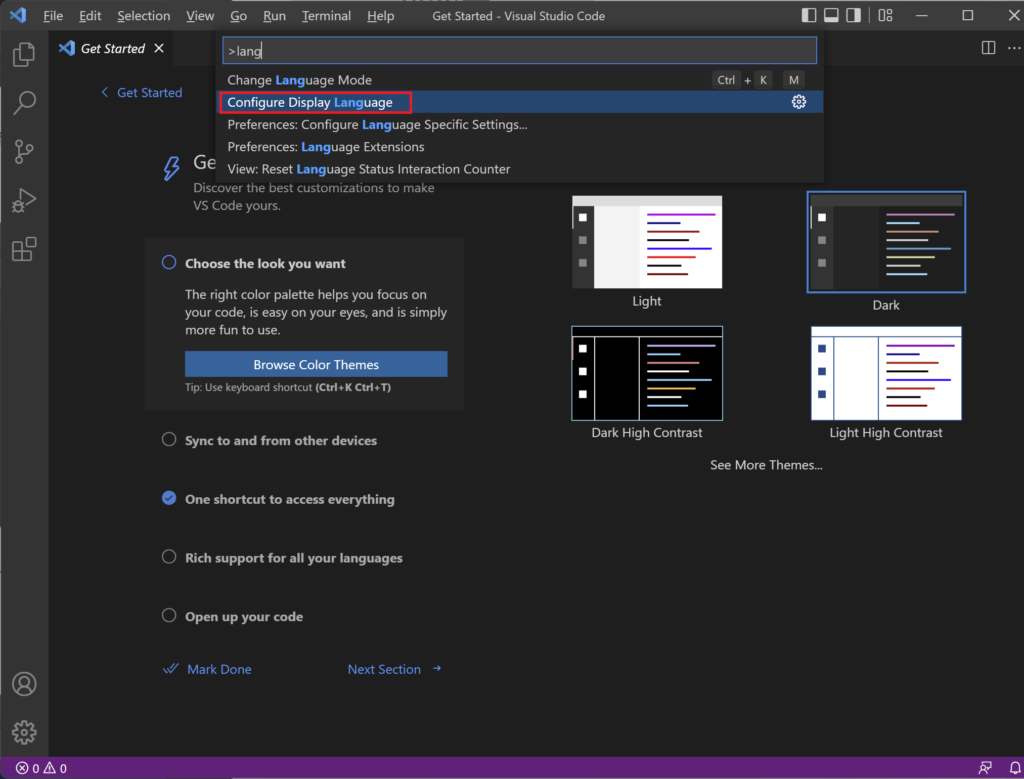Split the editor right
Screen dimensions: 1024x779
[x=988, y=48]
